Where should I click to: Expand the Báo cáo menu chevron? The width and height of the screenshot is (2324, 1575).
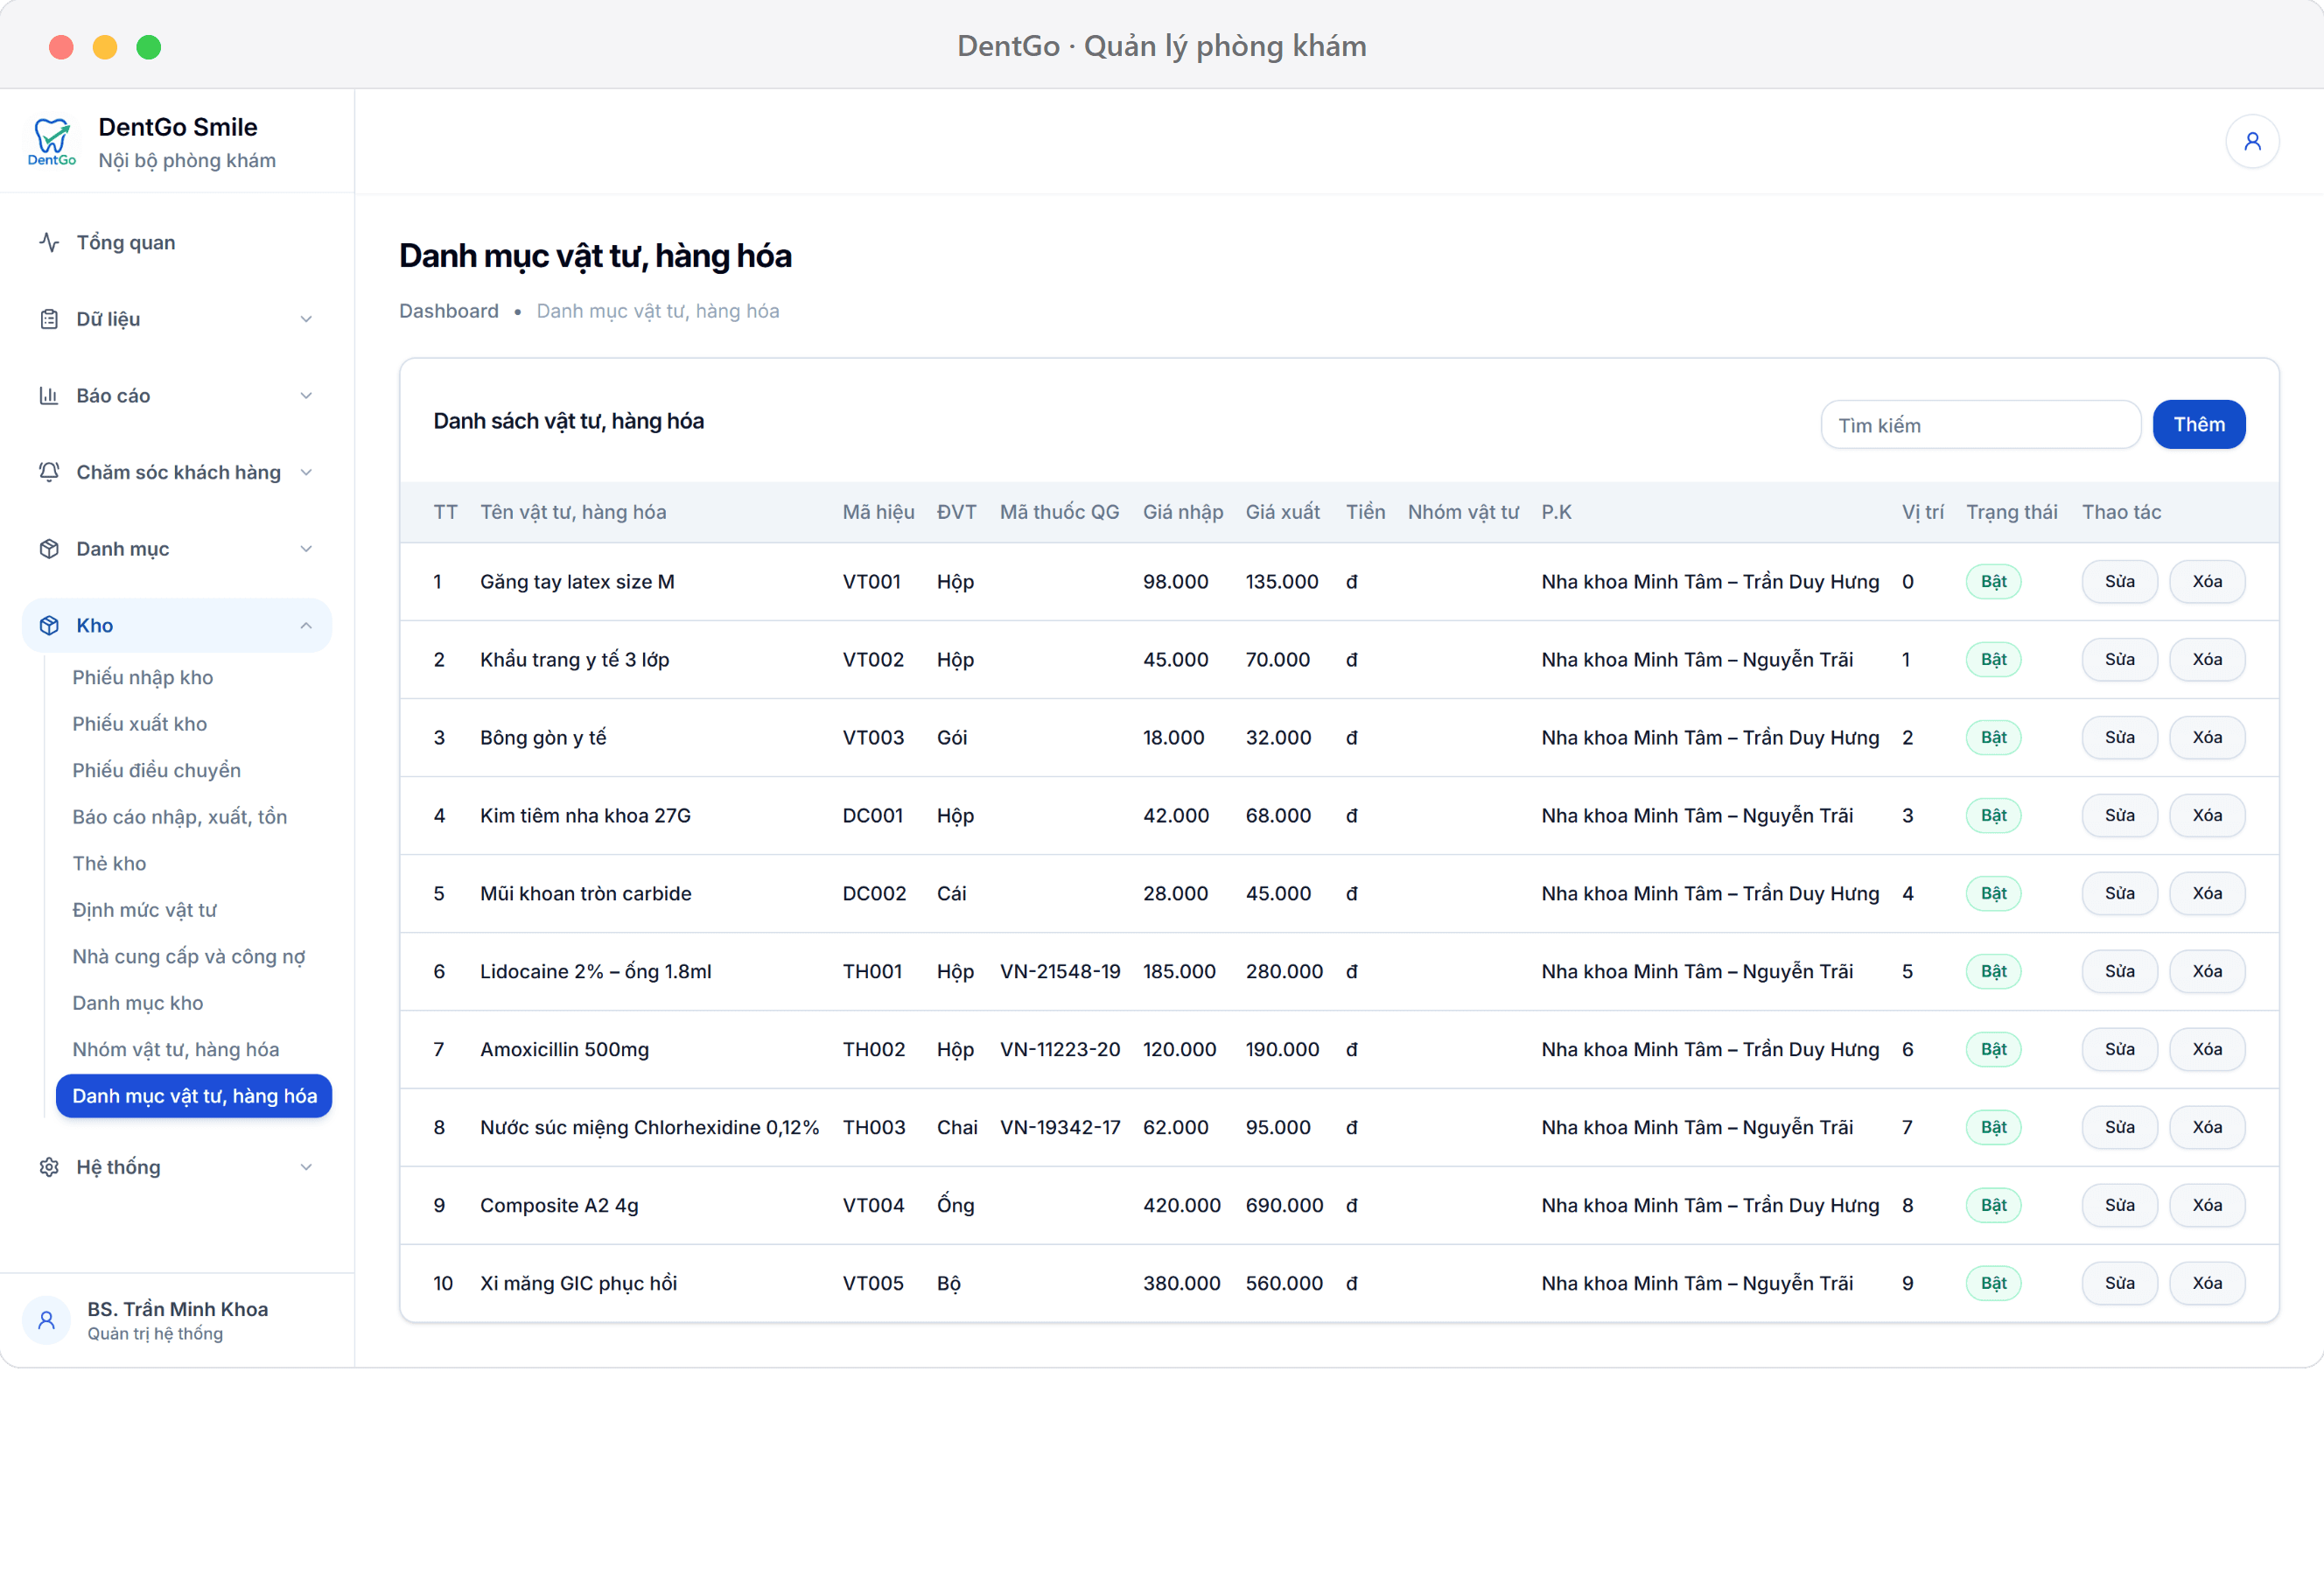point(306,396)
